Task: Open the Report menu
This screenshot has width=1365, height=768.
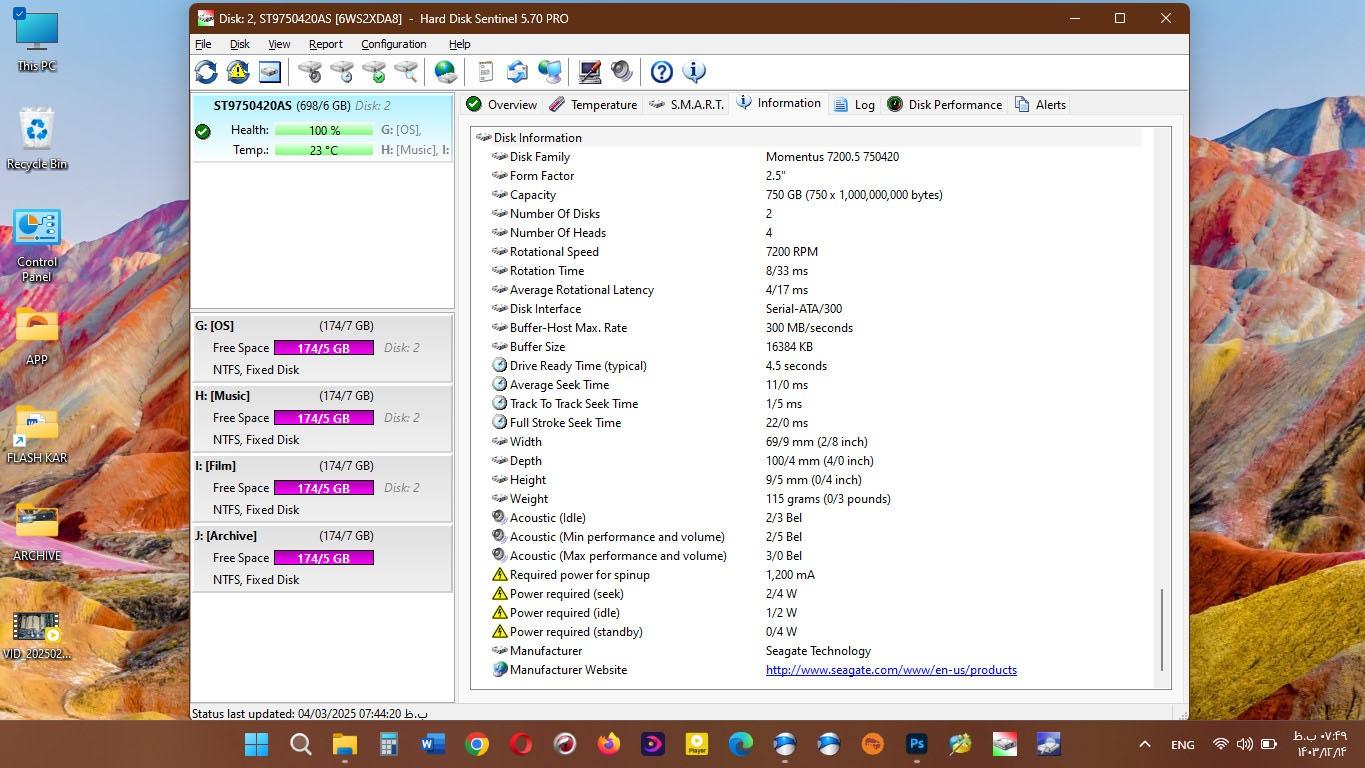Action: click(x=325, y=44)
